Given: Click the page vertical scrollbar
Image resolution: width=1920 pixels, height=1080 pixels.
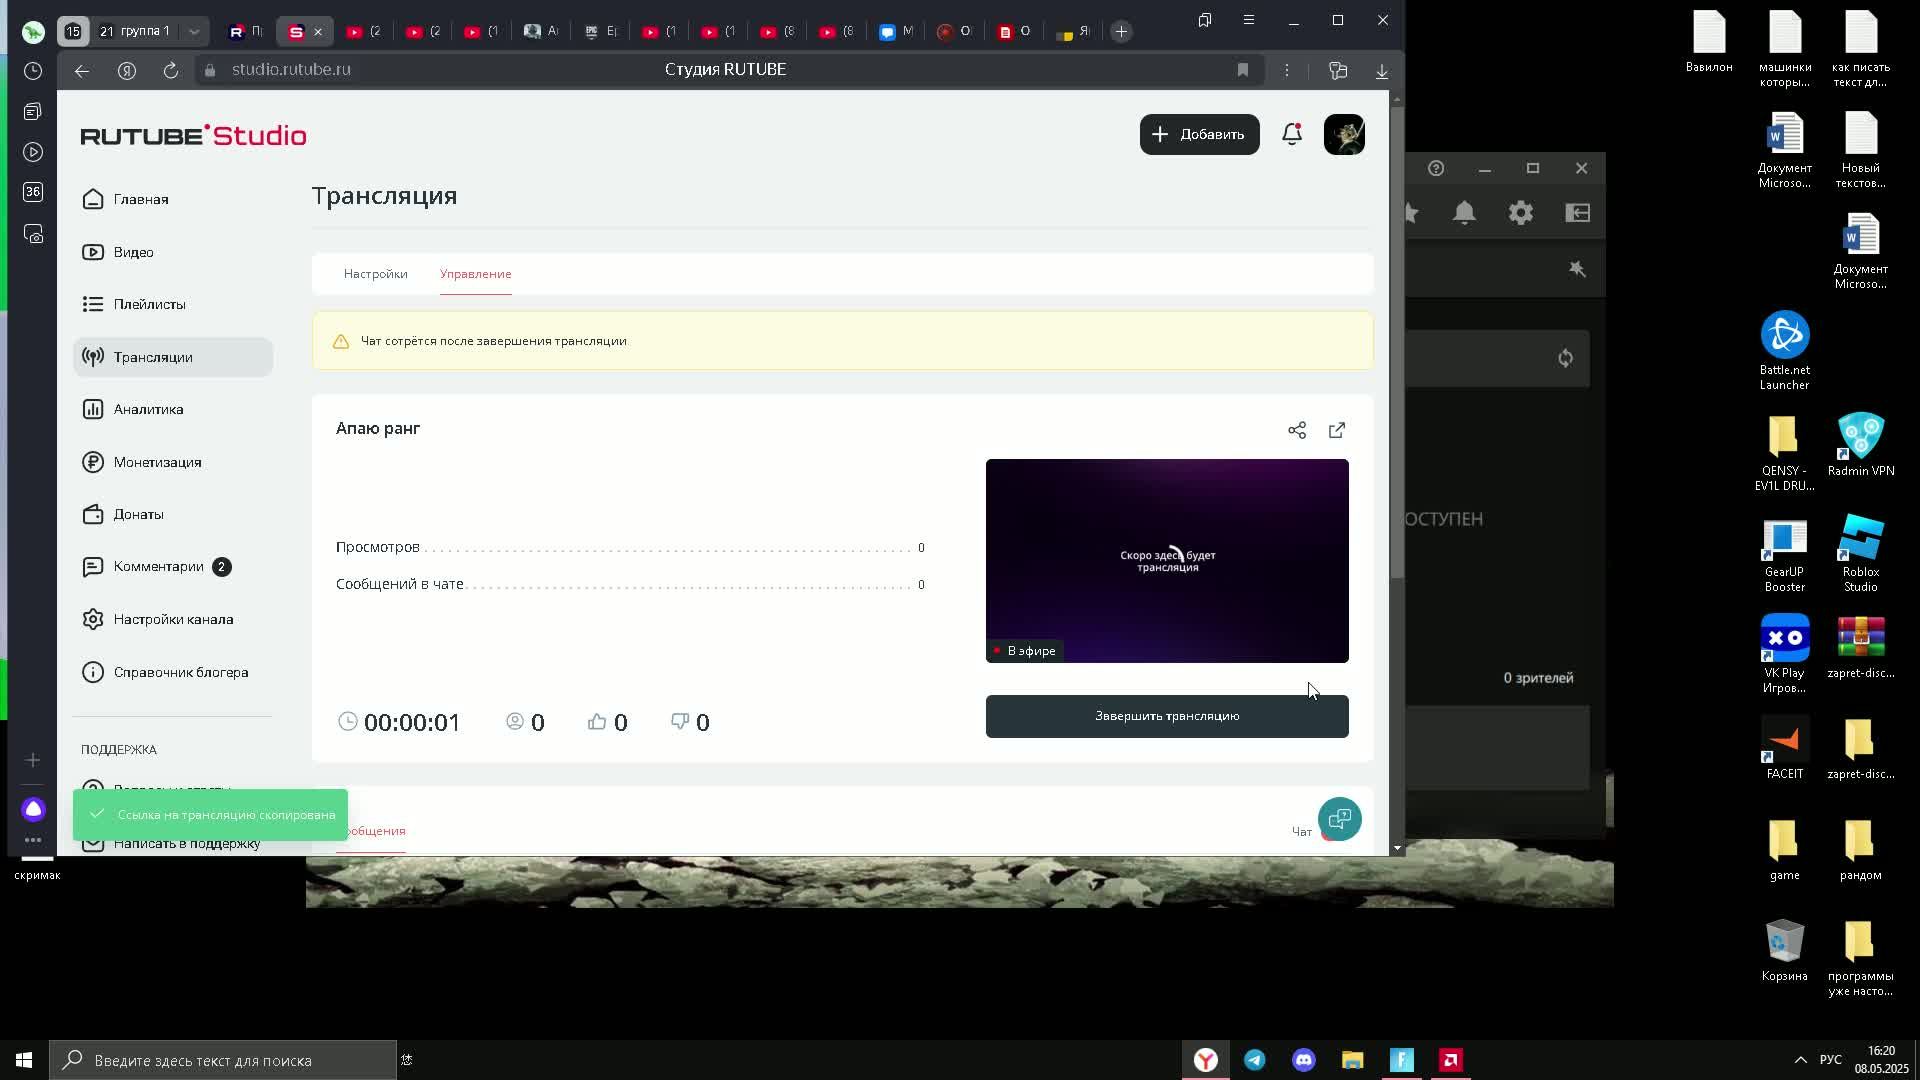Looking at the screenshot, I should tap(1397, 340).
